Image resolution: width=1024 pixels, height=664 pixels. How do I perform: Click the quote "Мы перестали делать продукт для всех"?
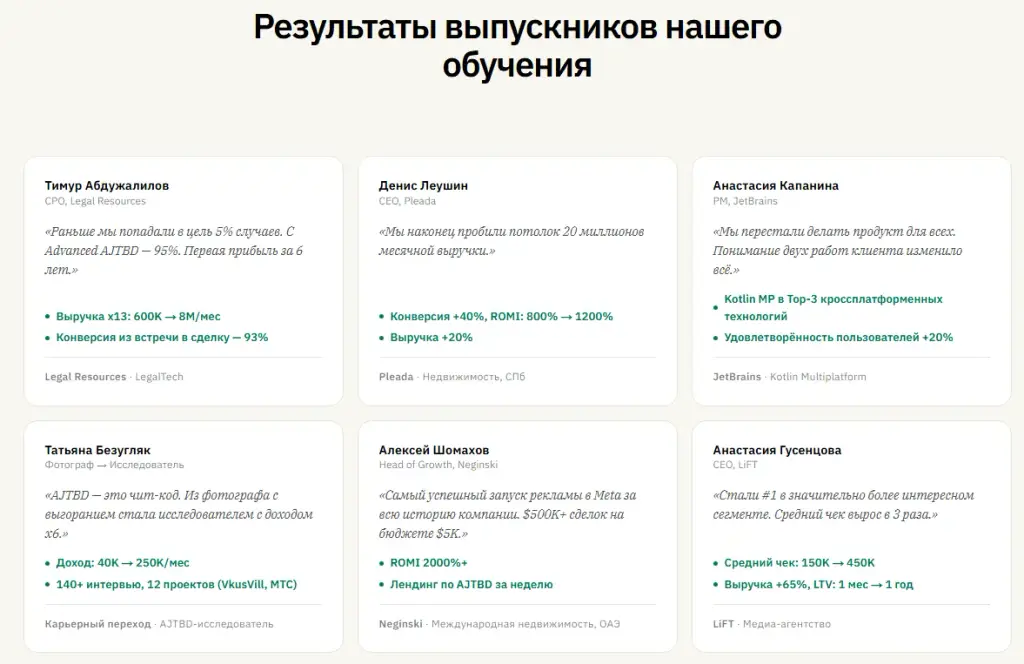pyautogui.click(x=837, y=251)
